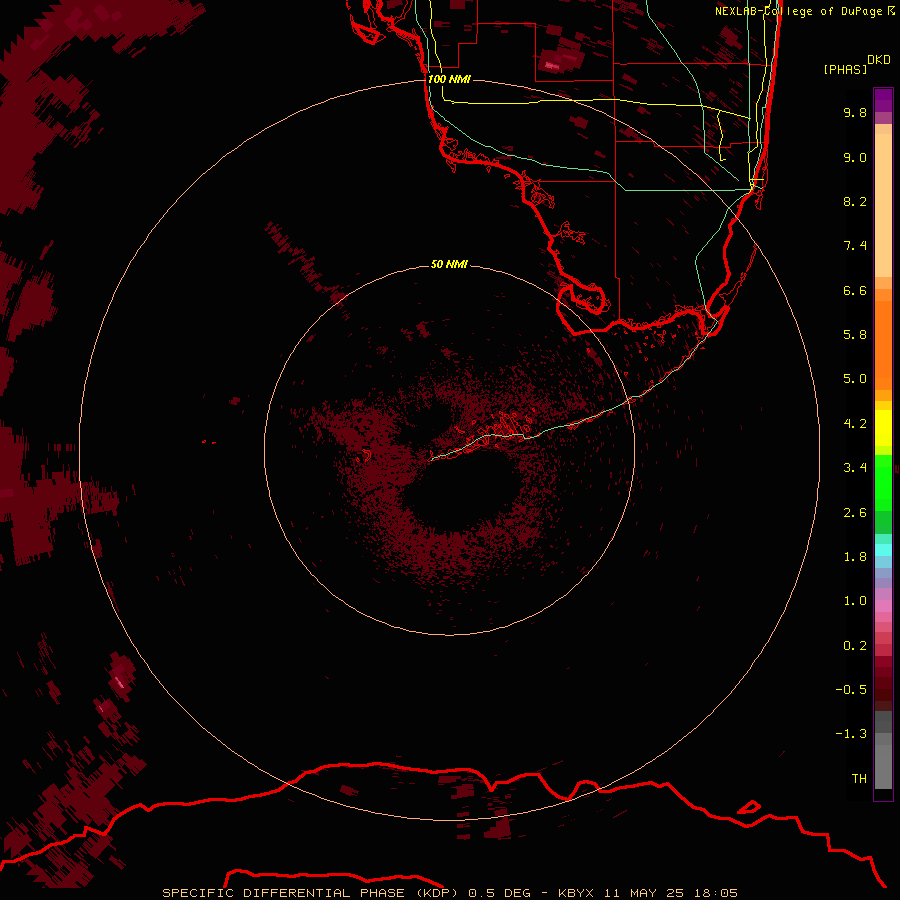
Task: Click the 0.2 value on the color scale
Action: [855, 646]
